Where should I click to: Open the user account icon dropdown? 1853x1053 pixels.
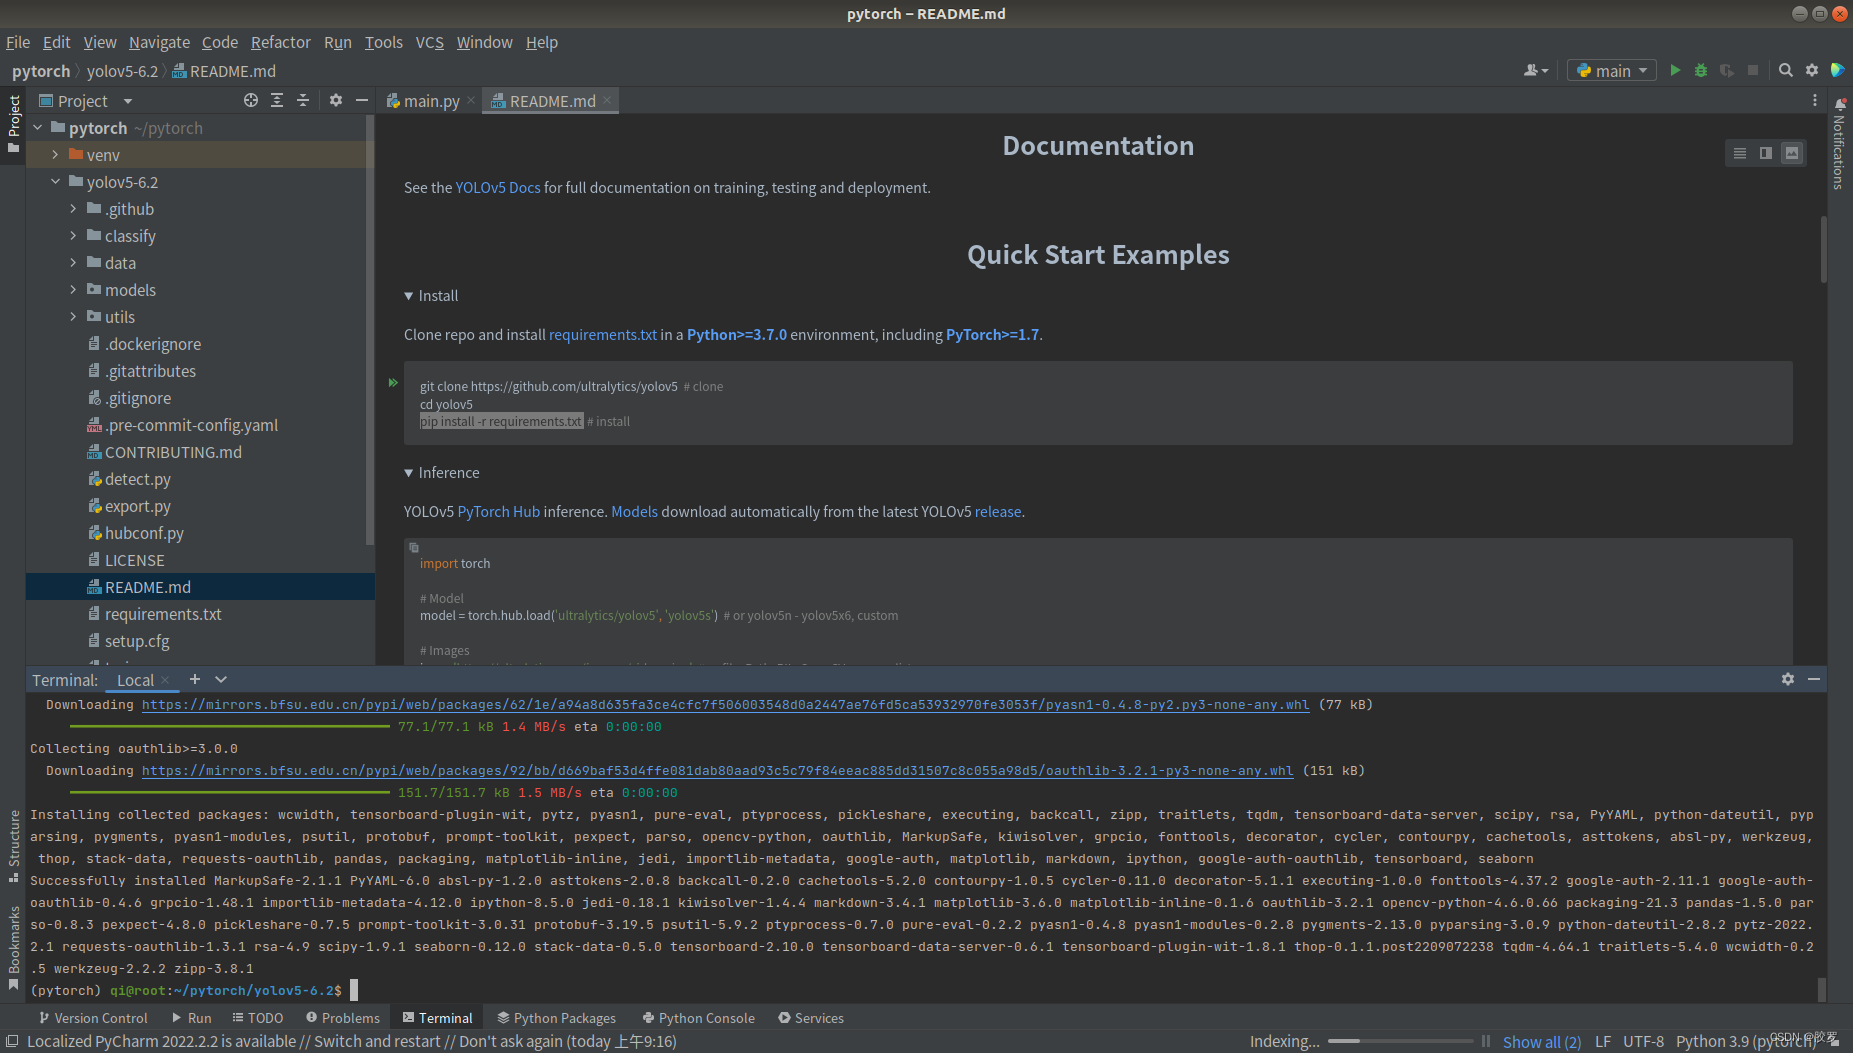[1536, 70]
